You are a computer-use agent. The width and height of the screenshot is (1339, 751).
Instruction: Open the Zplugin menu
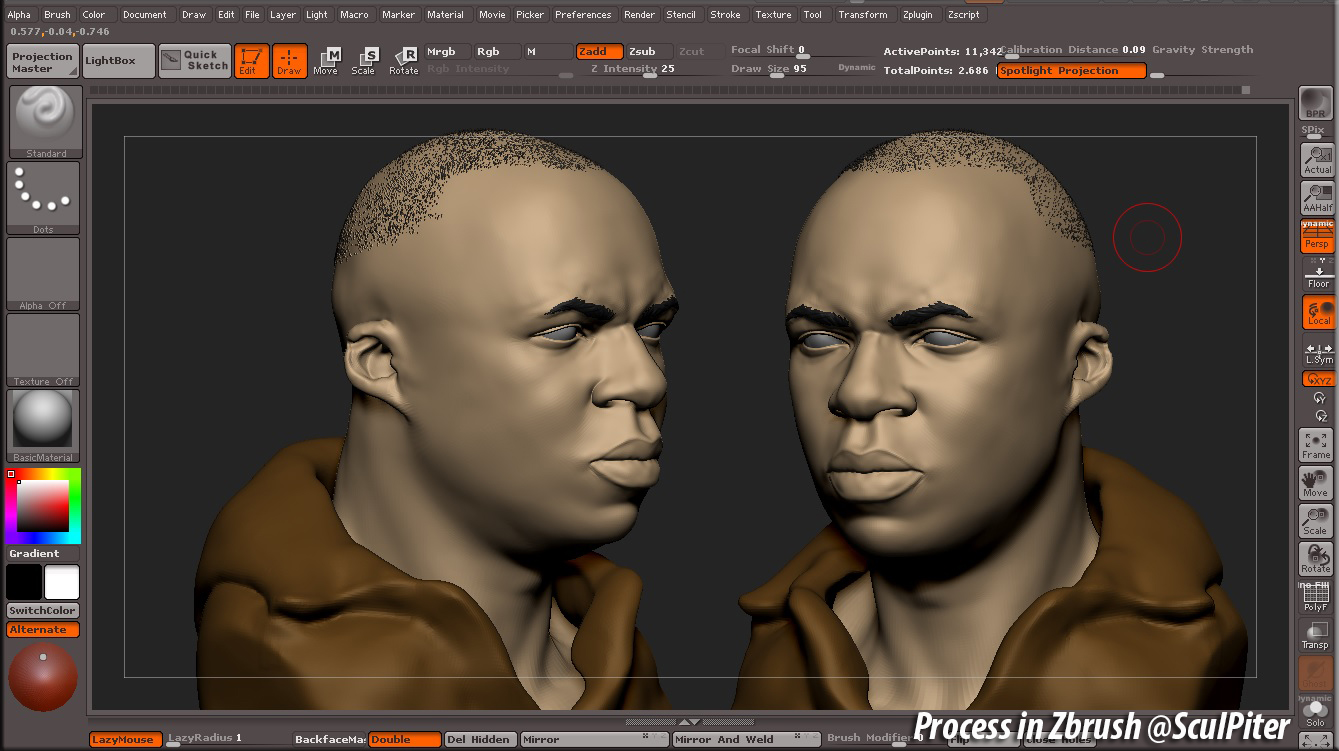[x=917, y=15]
